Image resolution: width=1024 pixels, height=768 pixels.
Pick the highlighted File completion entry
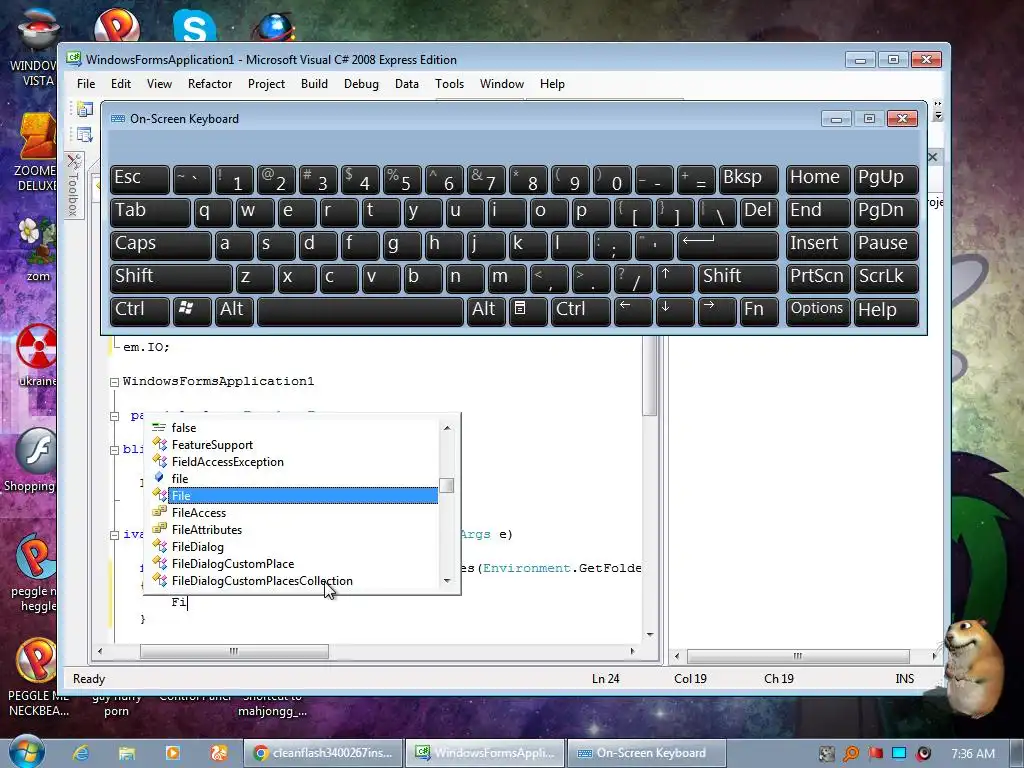(303, 496)
